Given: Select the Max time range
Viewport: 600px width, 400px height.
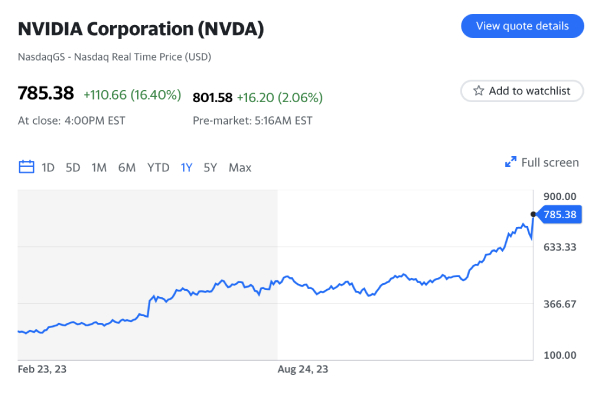Looking at the screenshot, I should click(x=240, y=167).
